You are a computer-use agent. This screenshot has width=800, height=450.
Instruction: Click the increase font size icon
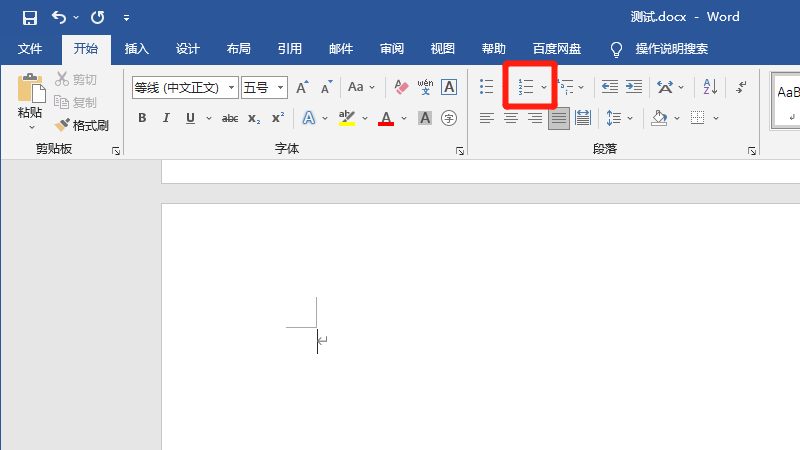[302, 87]
